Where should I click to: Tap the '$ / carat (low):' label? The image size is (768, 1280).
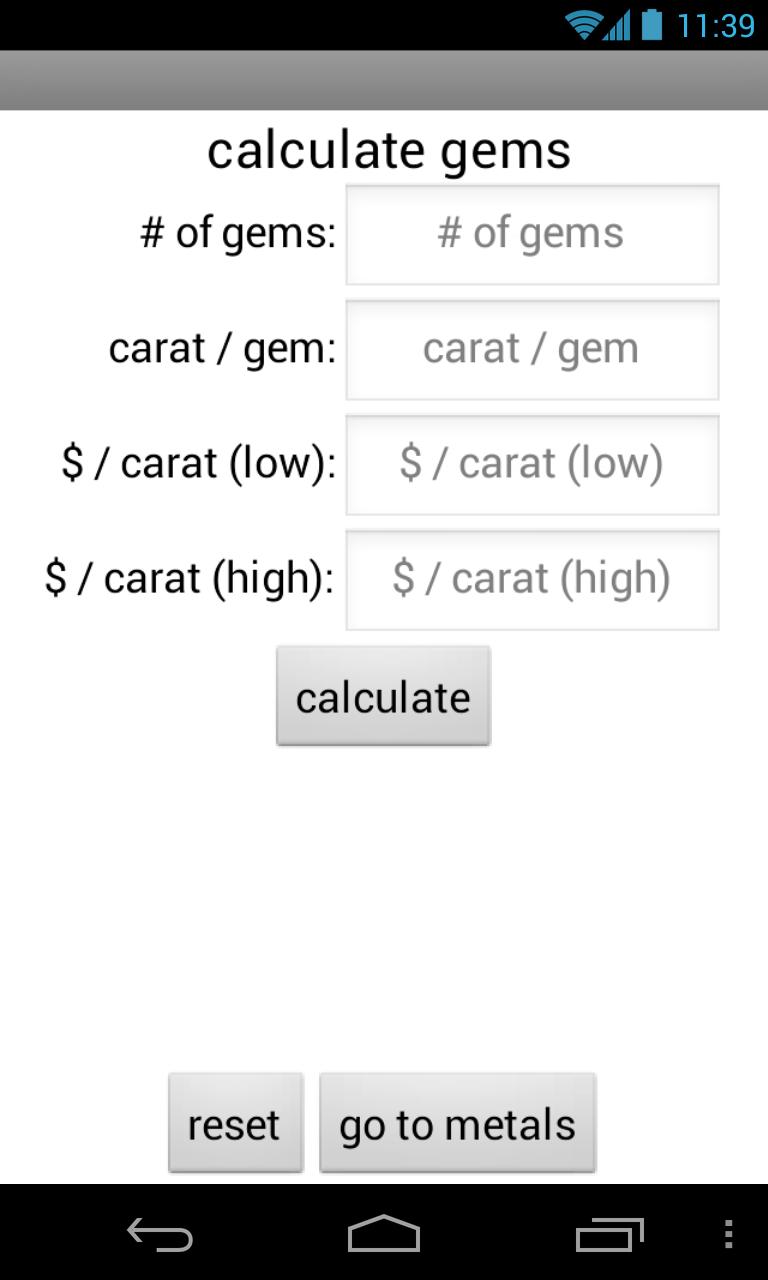(x=199, y=464)
